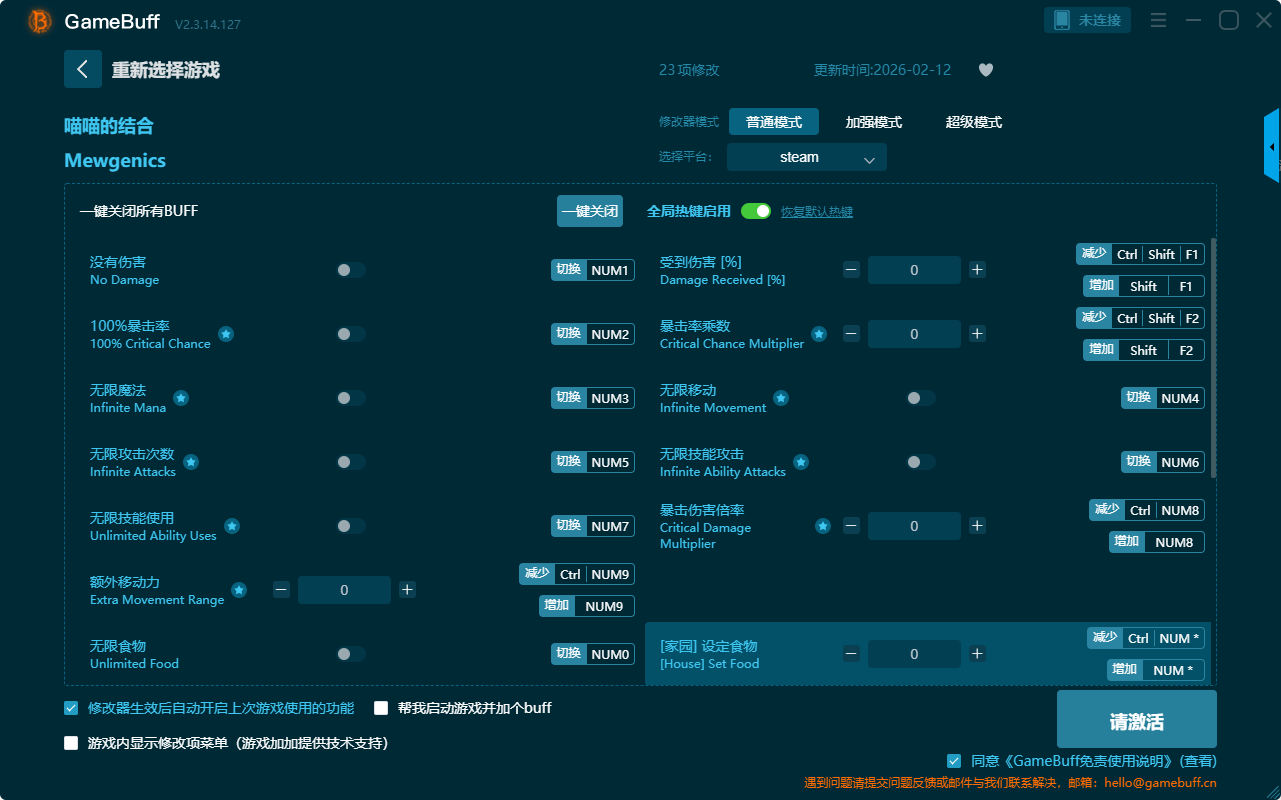Click the back arrow to reselect game
Image resolution: width=1281 pixels, height=800 pixels.
click(x=83, y=69)
